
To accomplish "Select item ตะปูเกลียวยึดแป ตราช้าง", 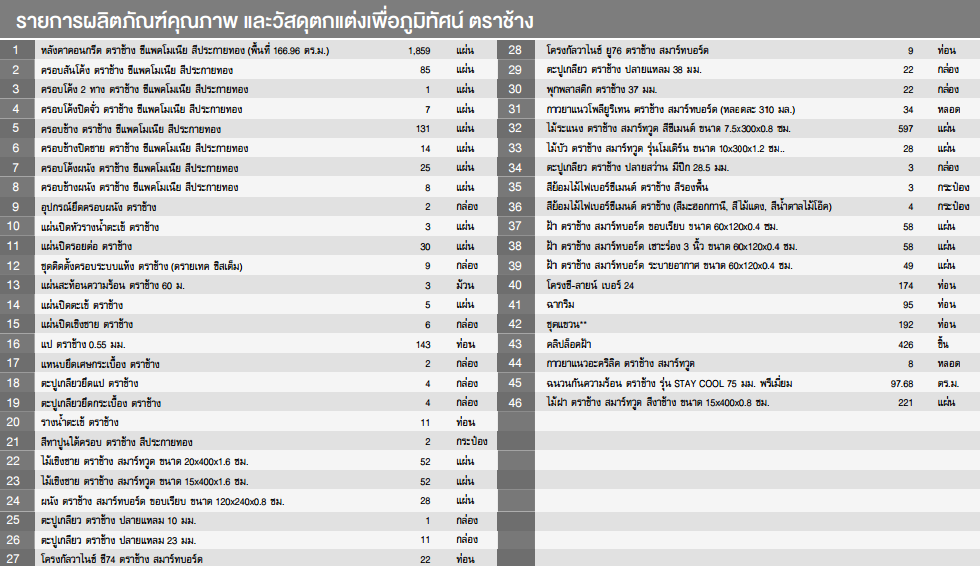I will pos(89,383).
